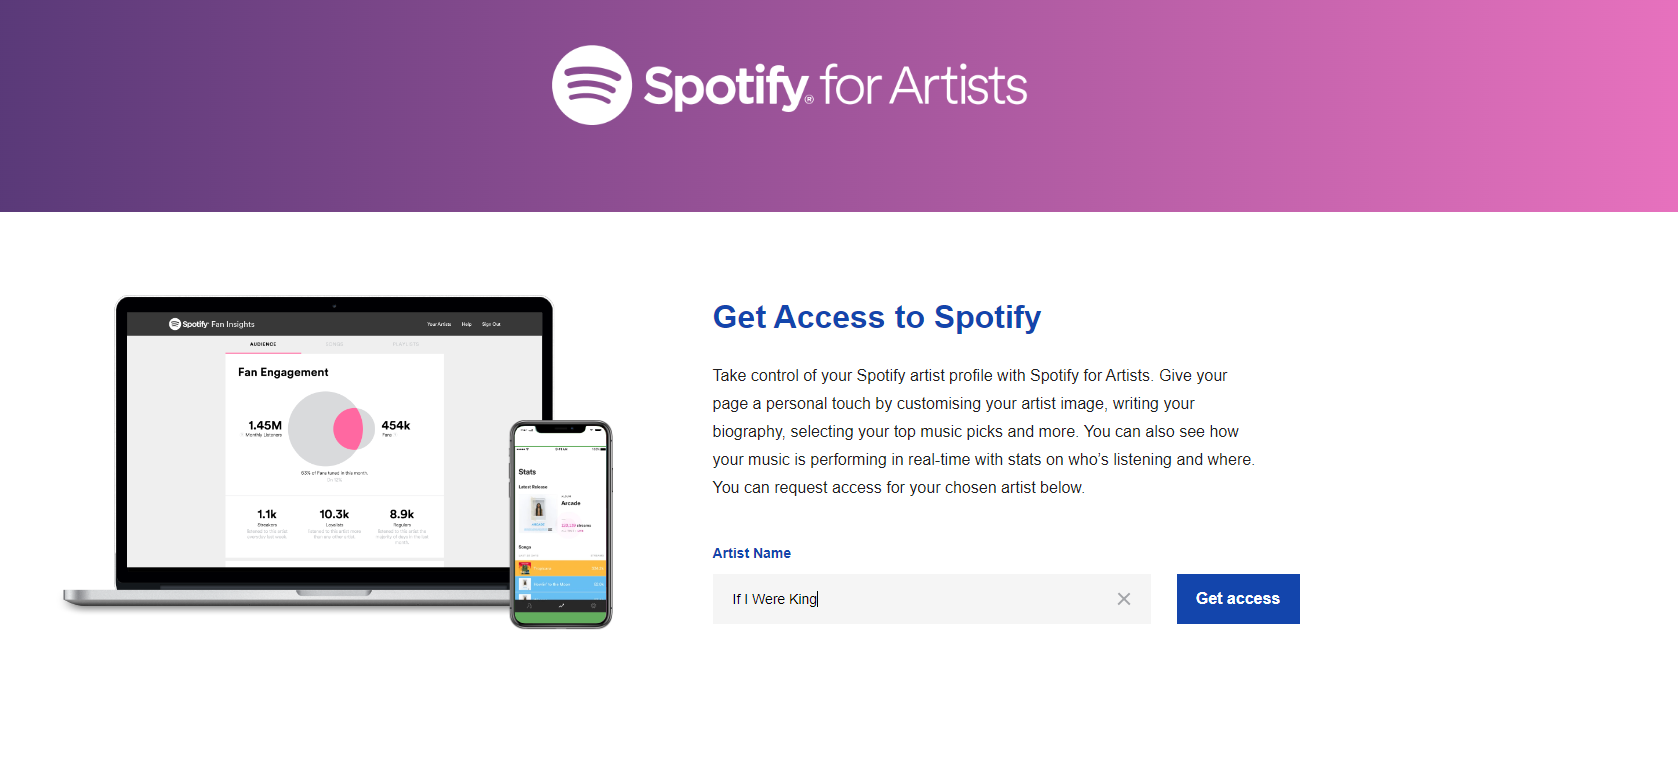This screenshot has height=781, width=1678.
Task: Select the trending-line stats icon in phone nav
Action: [563, 606]
